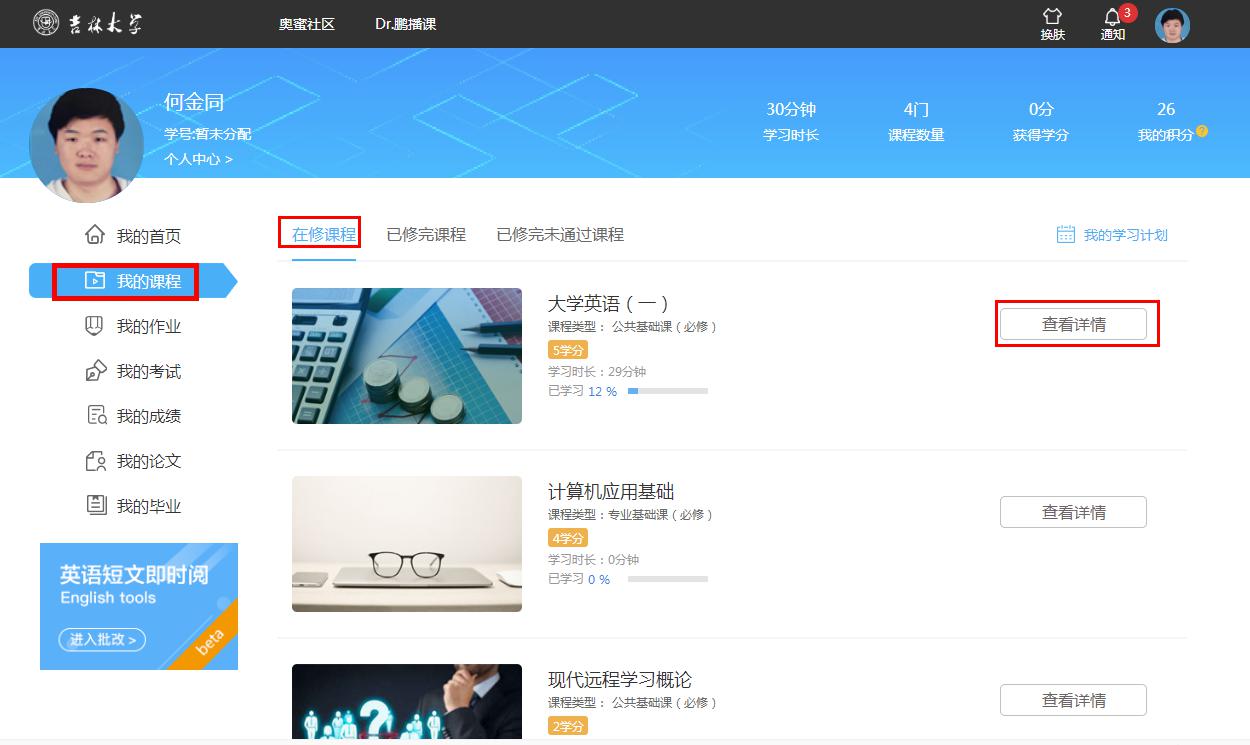Open 我的论文 in sidebar

[x=149, y=462]
